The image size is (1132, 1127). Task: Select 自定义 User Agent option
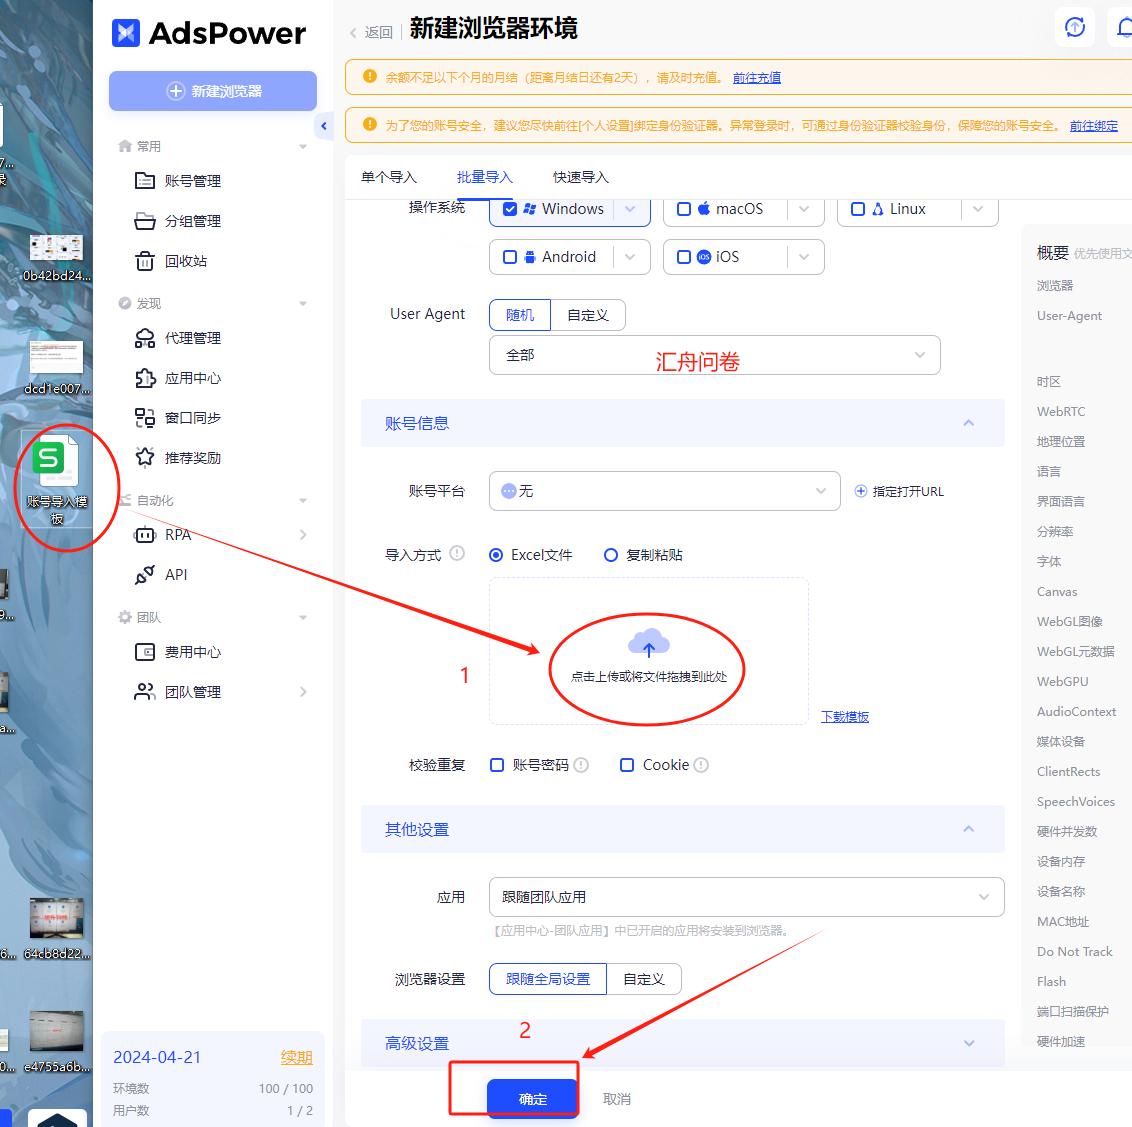pos(588,315)
